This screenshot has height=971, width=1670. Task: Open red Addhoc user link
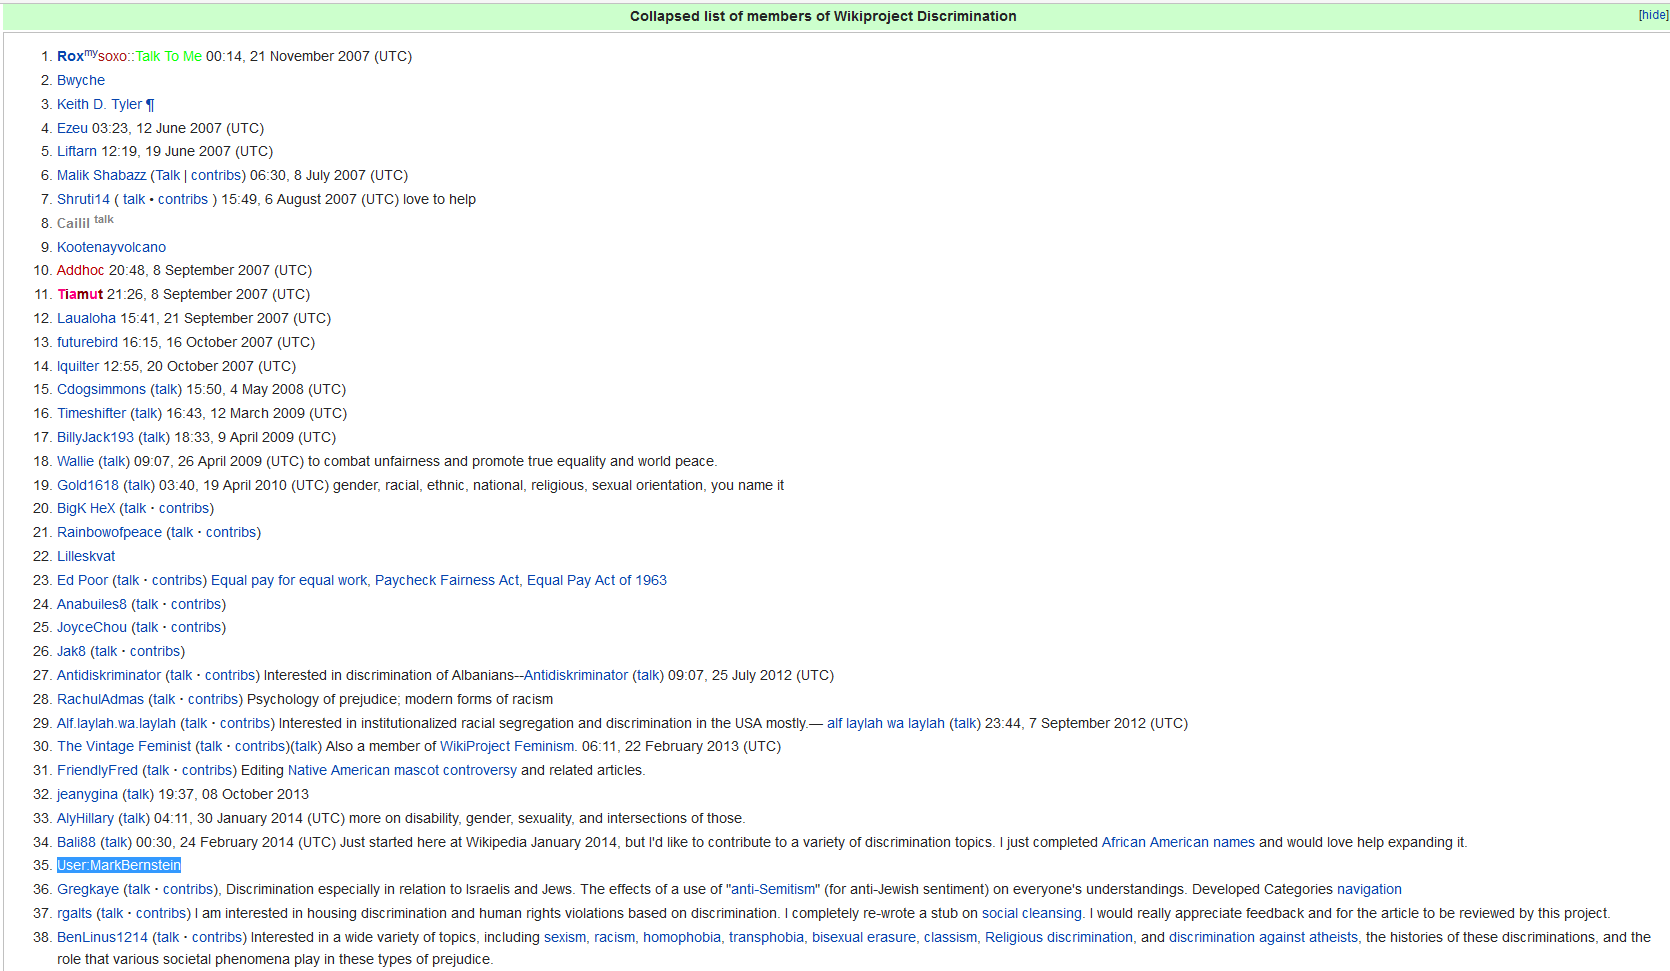[x=81, y=270]
